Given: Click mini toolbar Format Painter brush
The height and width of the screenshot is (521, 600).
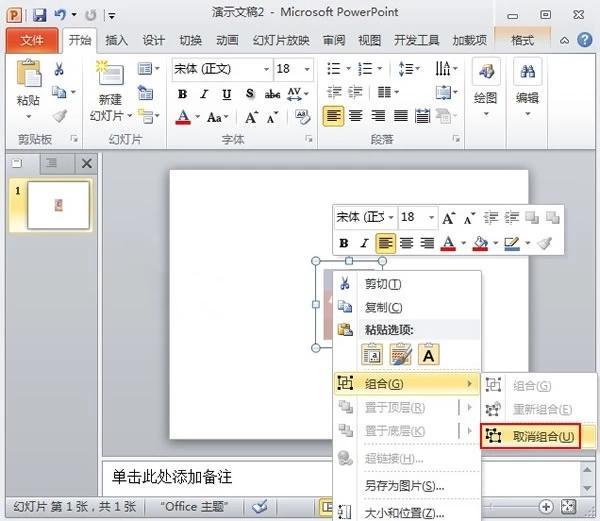Looking at the screenshot, I should pyautogui.click(x=545, y=243).
